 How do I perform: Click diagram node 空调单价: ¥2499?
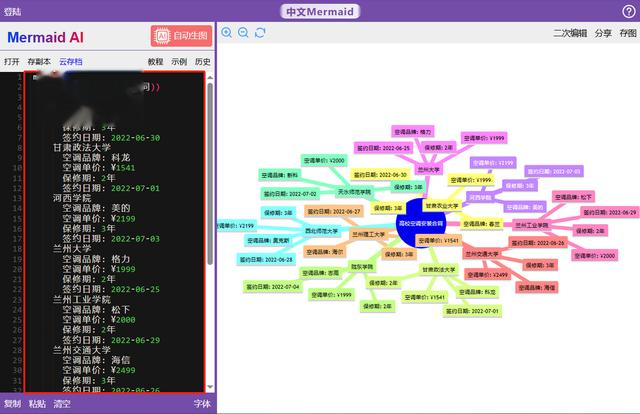(487, 274)
